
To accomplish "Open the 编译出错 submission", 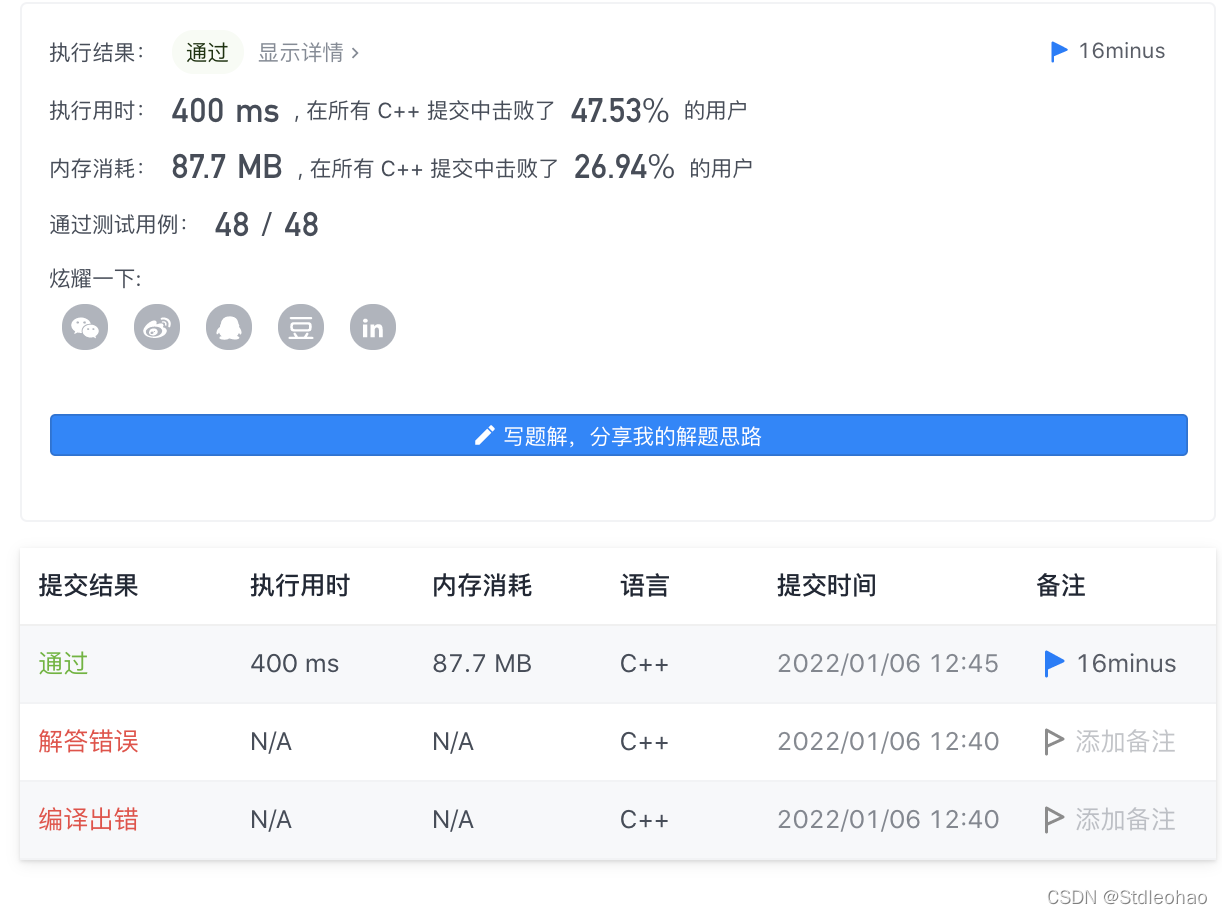I will [88, 819].
